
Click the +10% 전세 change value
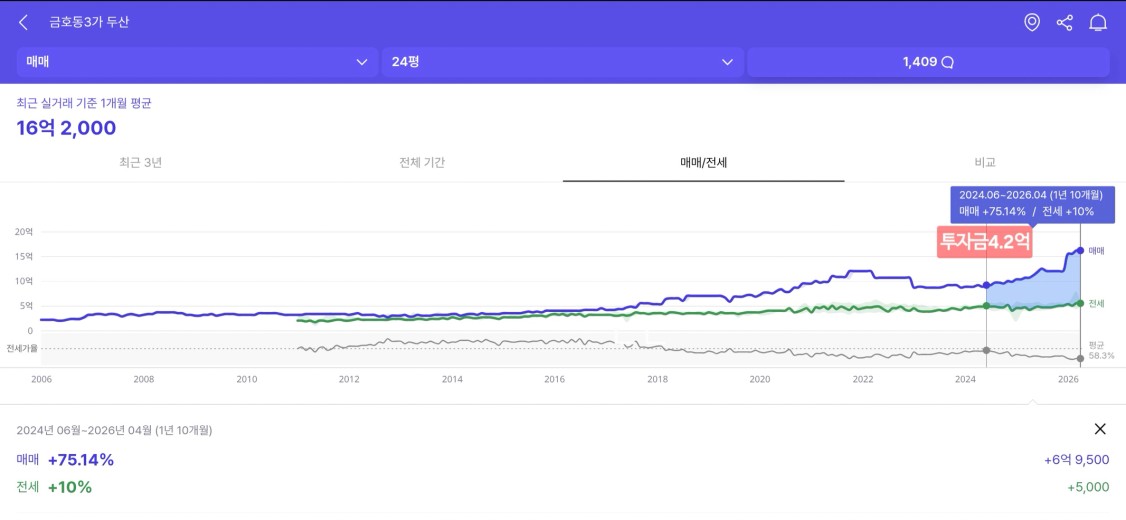pos(70,487)
